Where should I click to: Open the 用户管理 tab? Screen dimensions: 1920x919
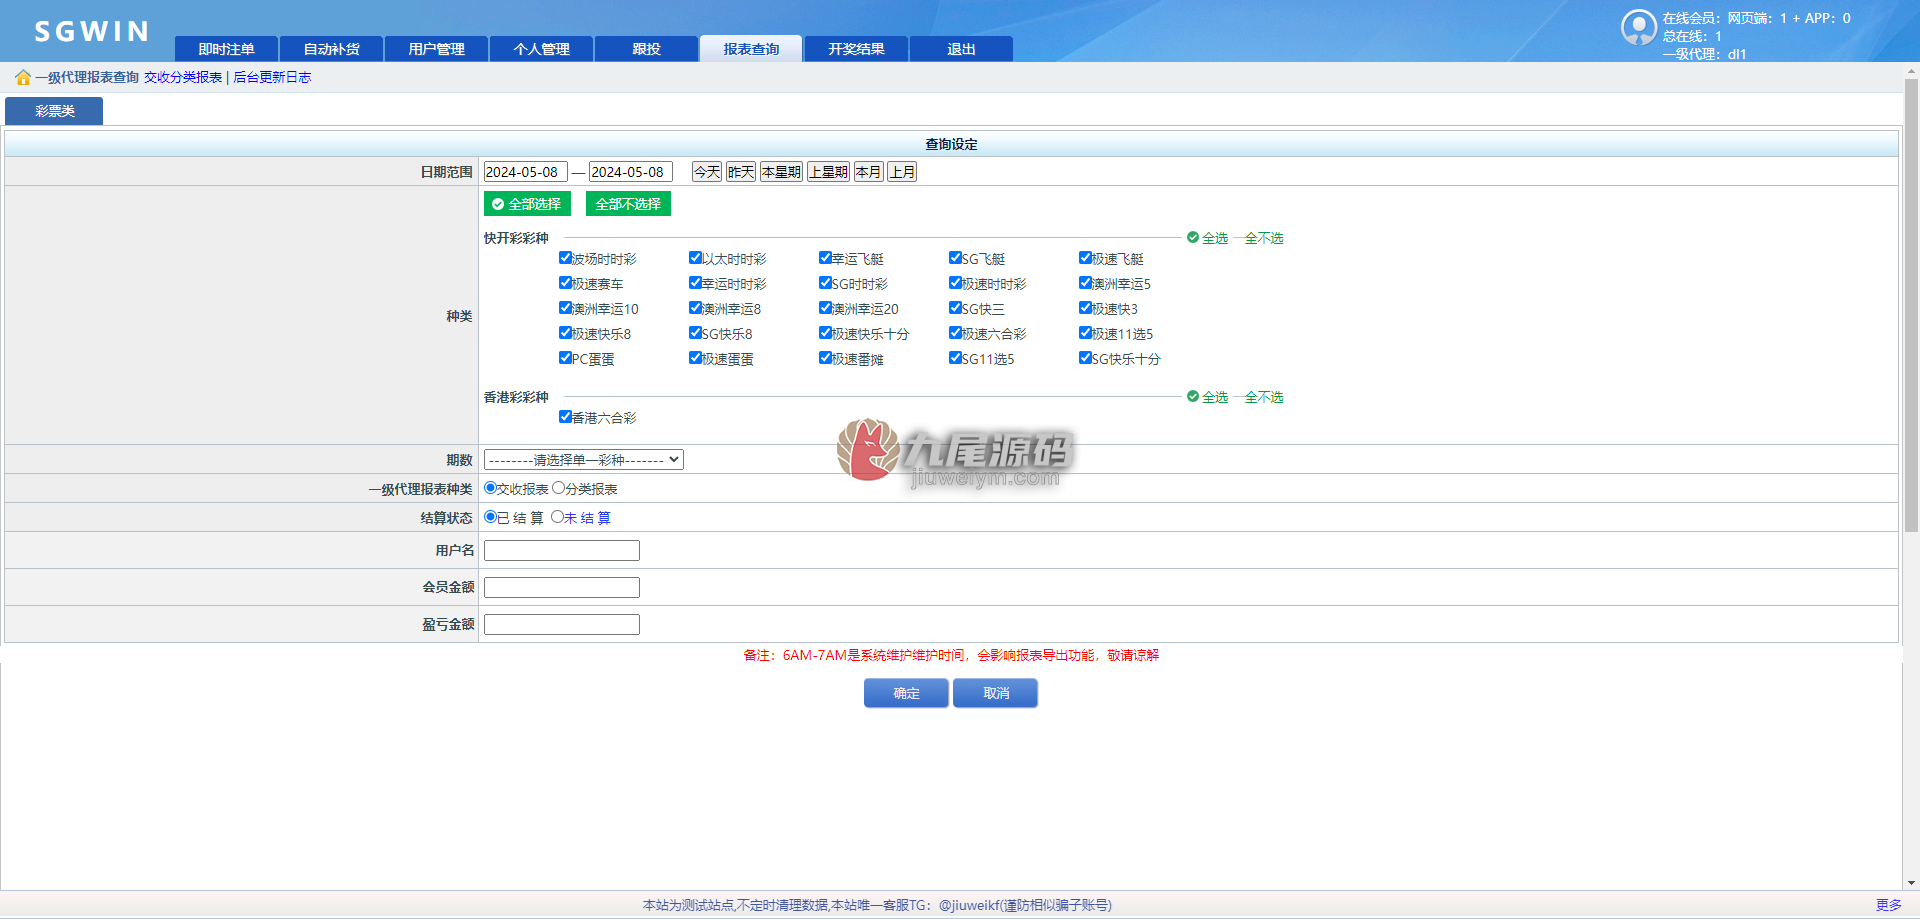coord(436,49)
